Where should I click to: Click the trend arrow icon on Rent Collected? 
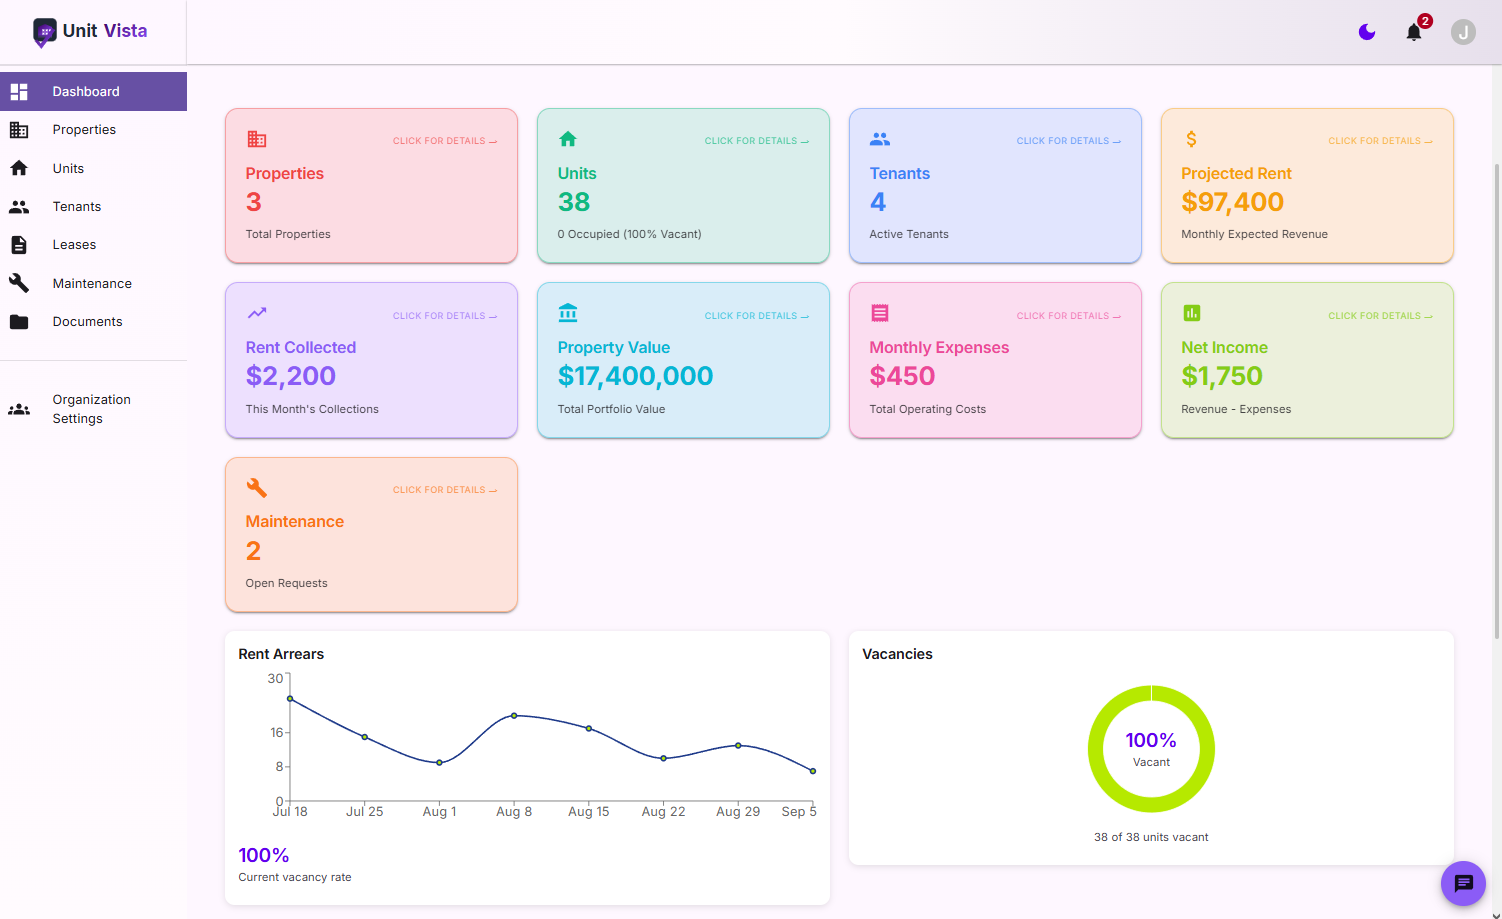[256, 313]
